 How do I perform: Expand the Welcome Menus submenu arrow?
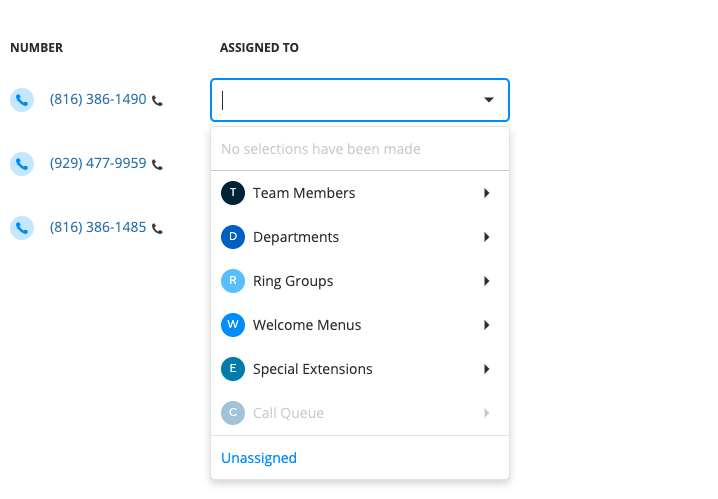coord(486,325)
